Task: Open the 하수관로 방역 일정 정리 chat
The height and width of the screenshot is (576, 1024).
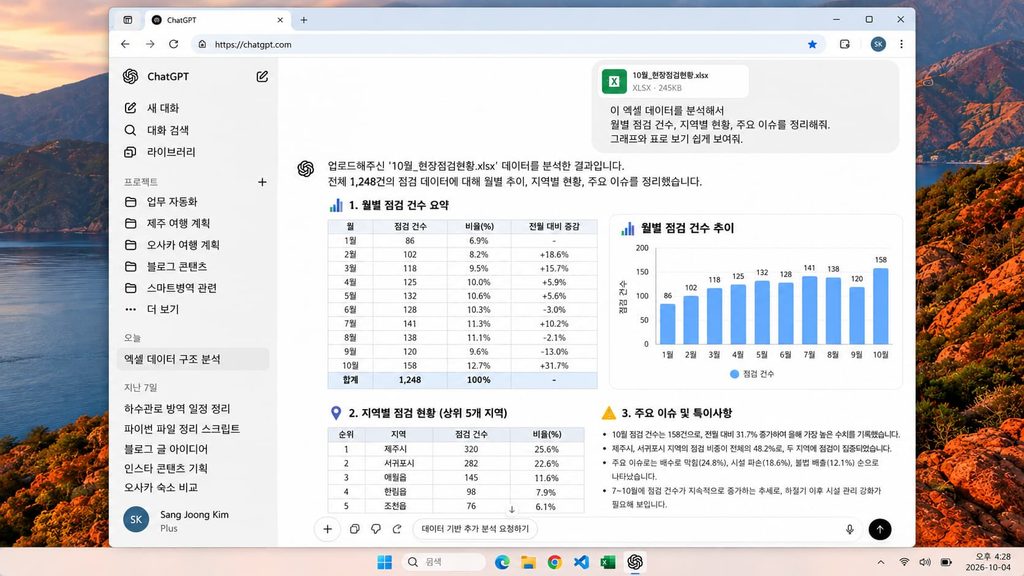Action: click(177, 409)
